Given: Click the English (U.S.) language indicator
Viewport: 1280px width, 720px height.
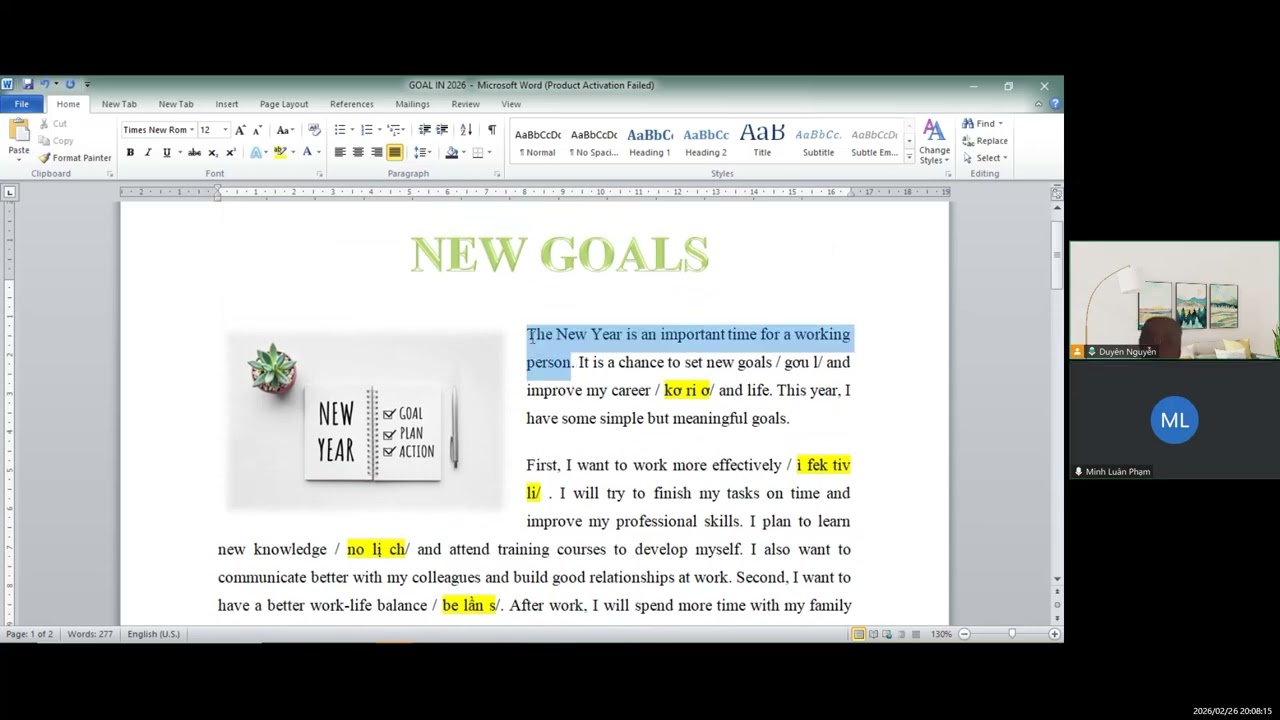Looking at the screenshot, I should (154, 634).
